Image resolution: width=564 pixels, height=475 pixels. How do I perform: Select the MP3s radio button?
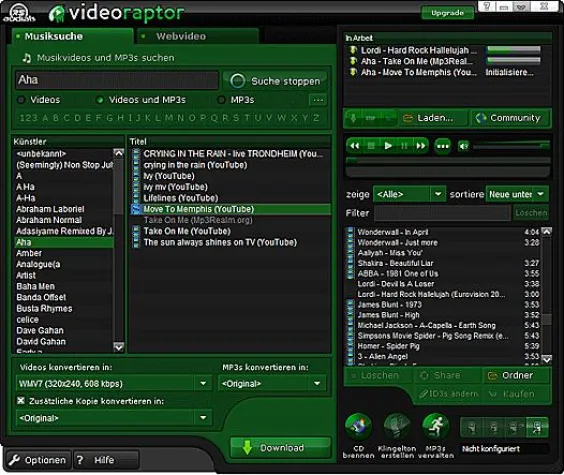click(x=222, y=100)
